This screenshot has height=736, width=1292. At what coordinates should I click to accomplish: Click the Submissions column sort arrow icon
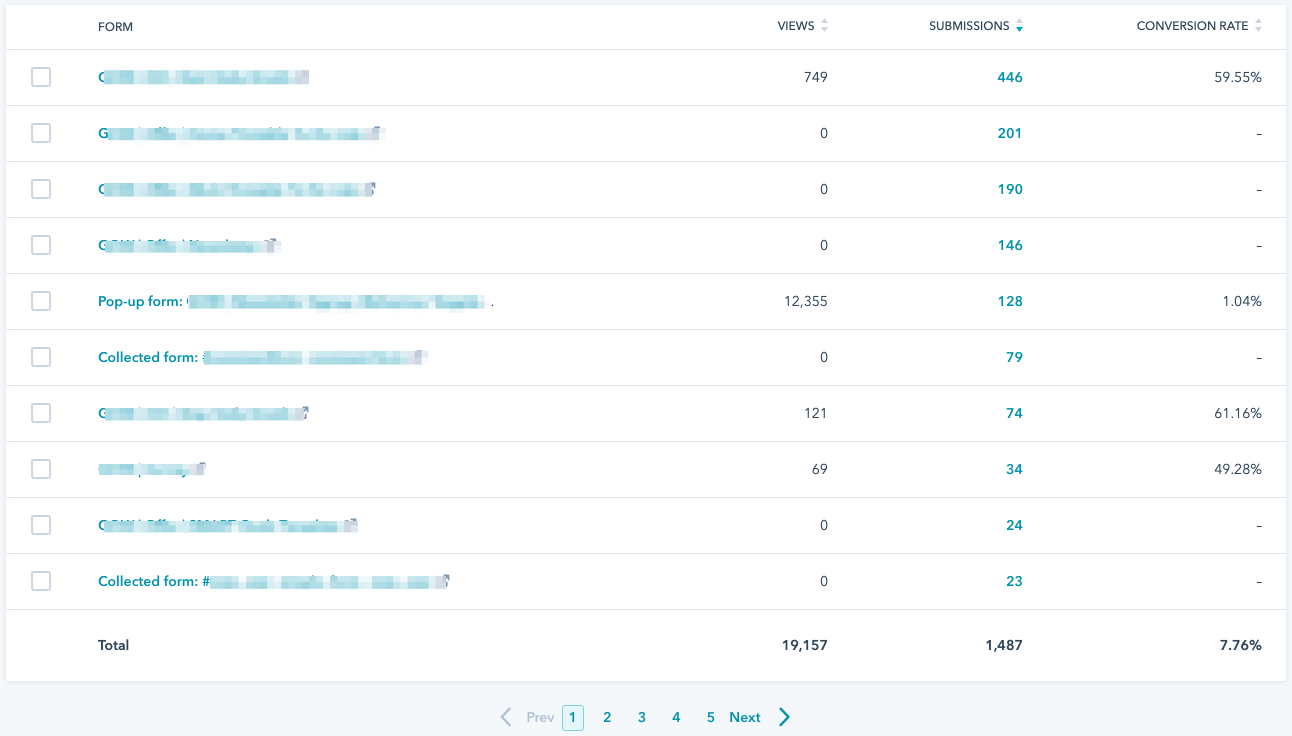pos(1019,26)
